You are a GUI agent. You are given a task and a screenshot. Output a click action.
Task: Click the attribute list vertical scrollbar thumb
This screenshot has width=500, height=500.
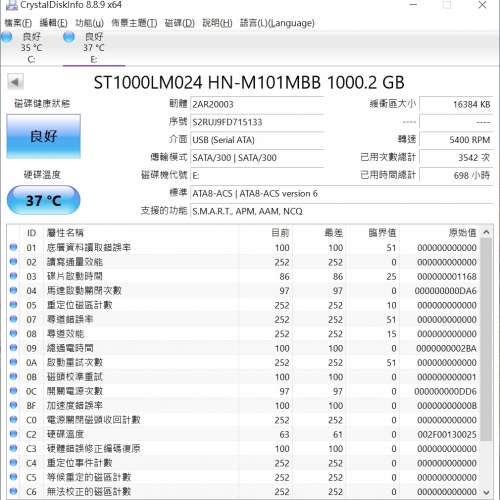[486, 339]
